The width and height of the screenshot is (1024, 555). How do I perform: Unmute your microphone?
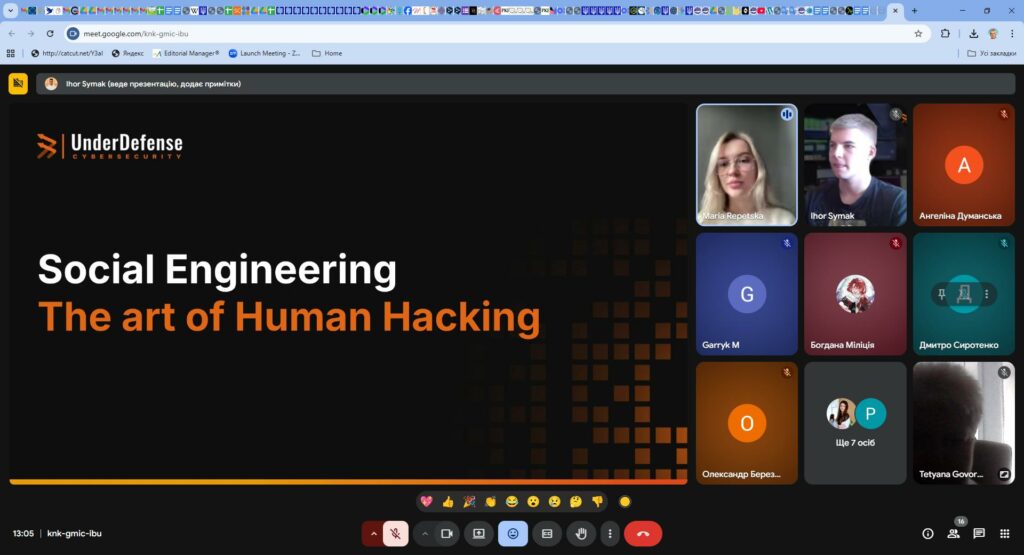396,534
